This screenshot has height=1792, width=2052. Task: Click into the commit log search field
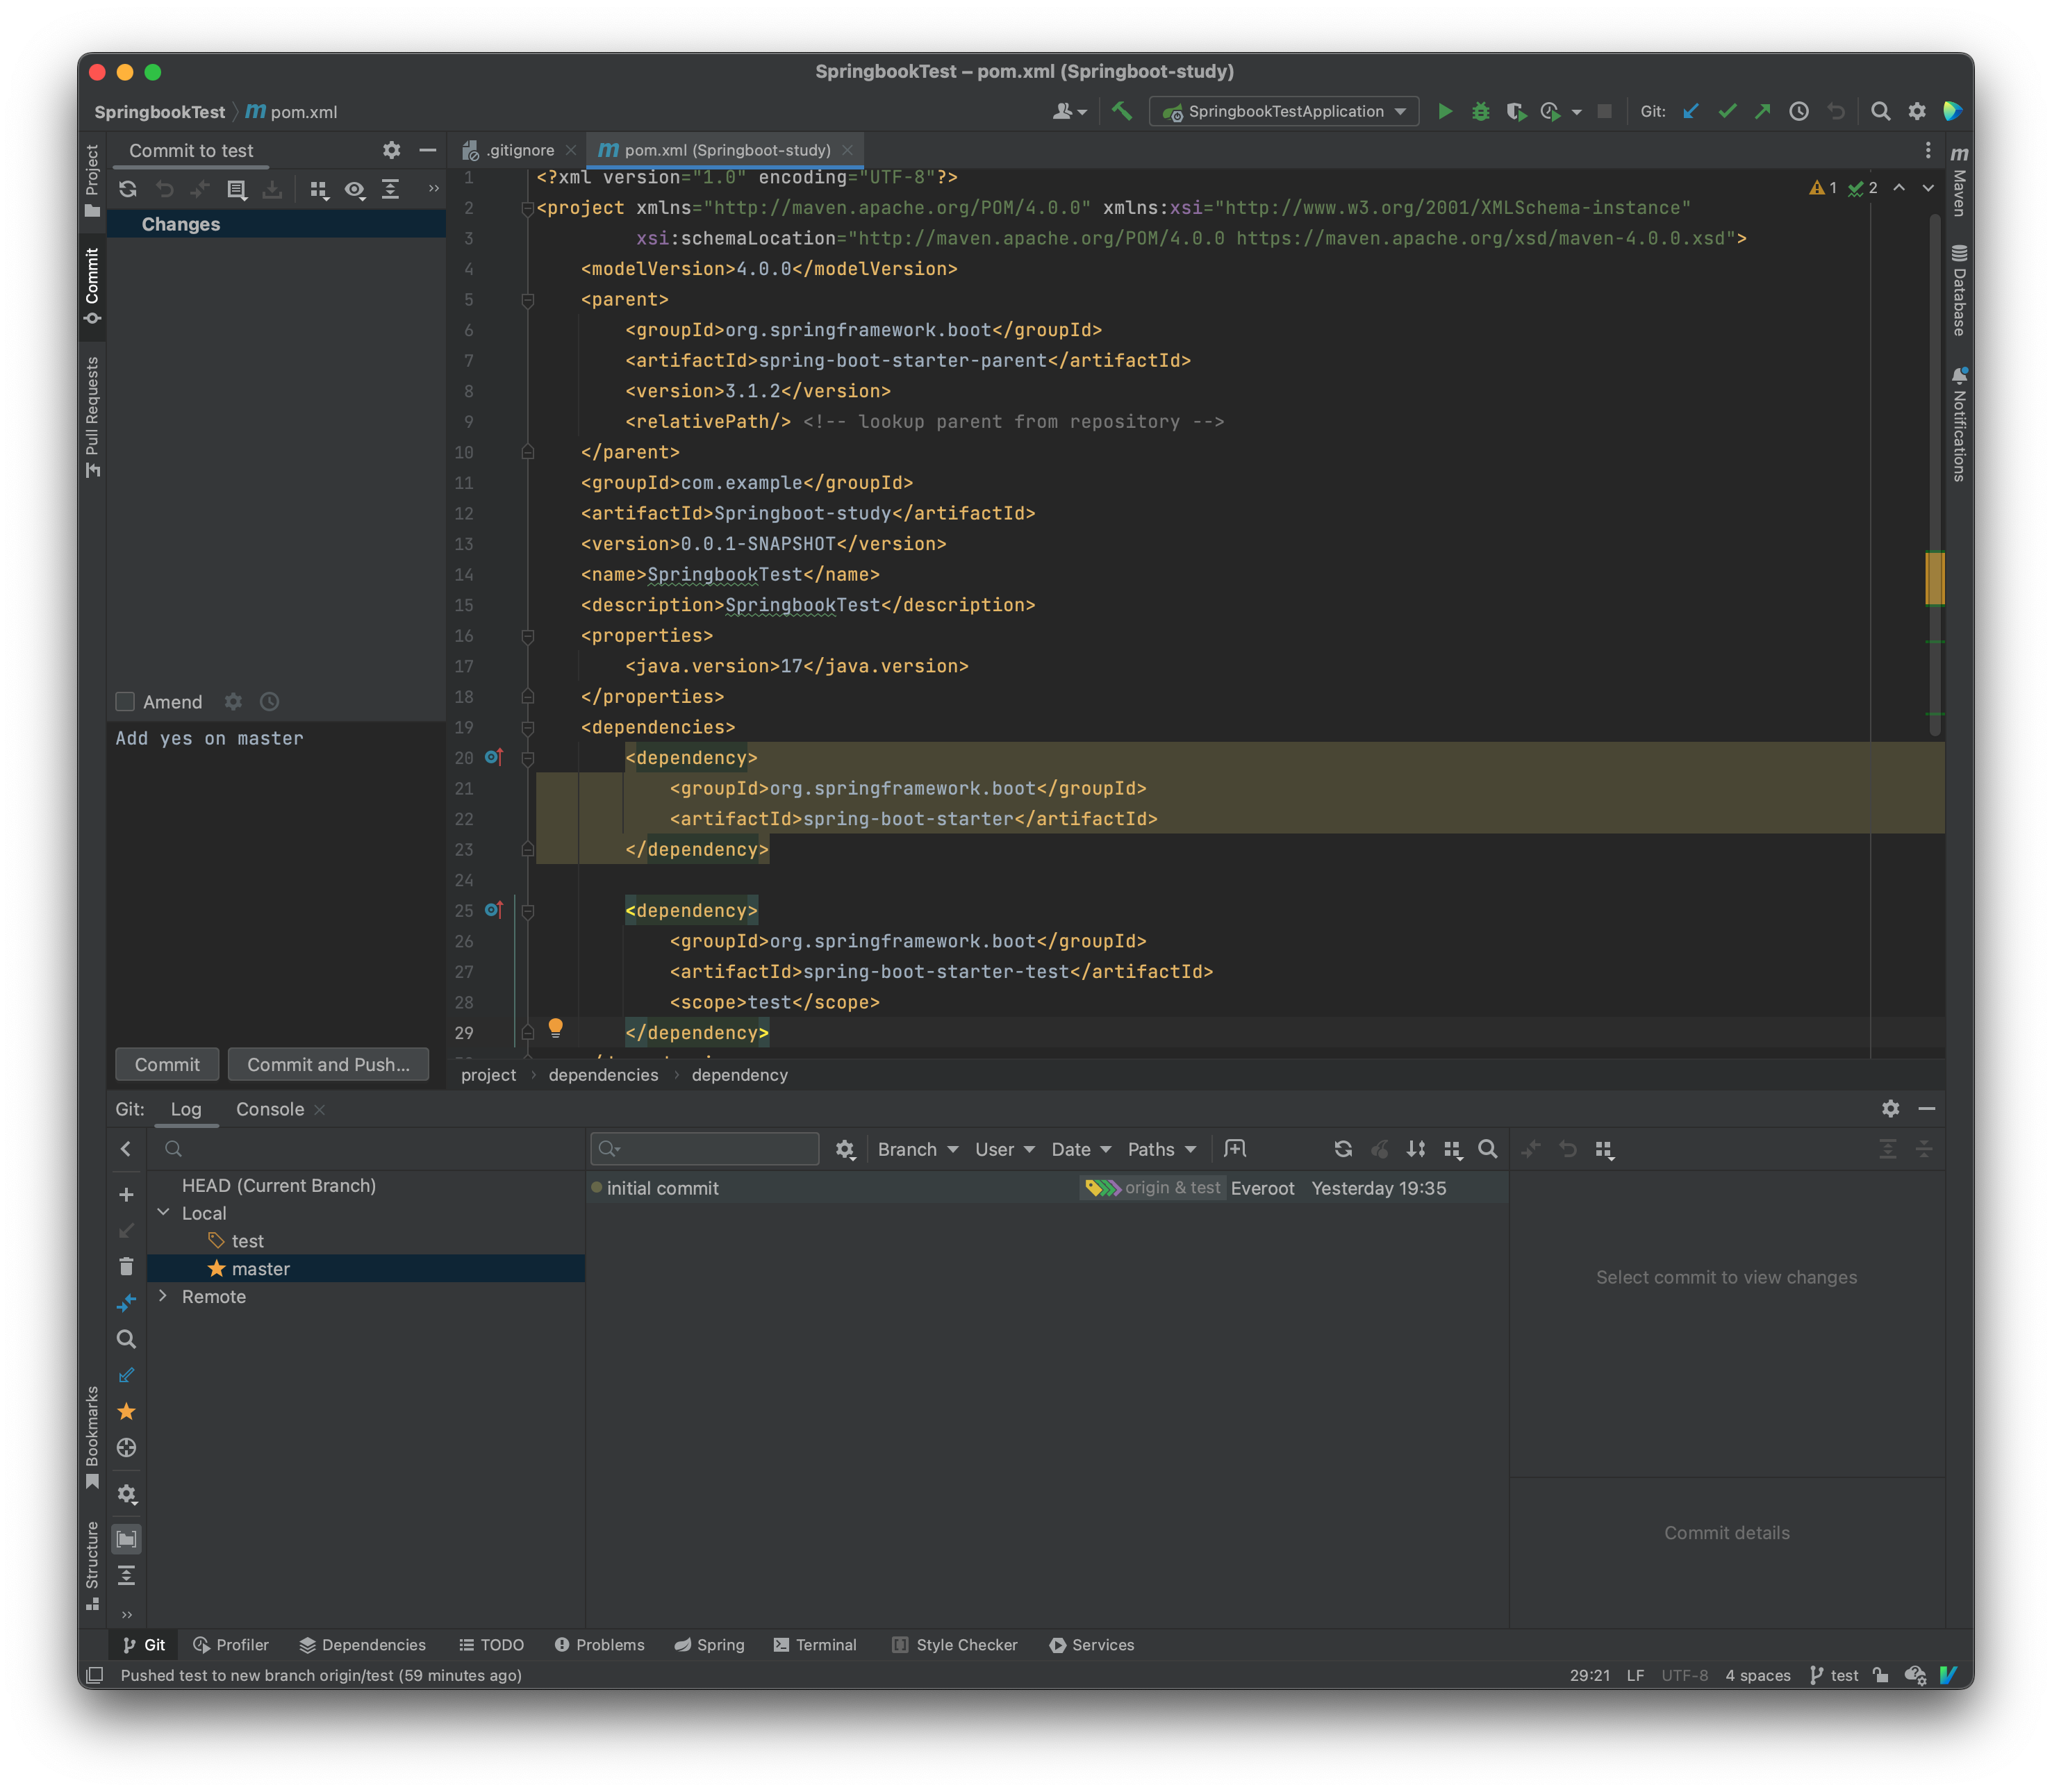point(705,1149)
